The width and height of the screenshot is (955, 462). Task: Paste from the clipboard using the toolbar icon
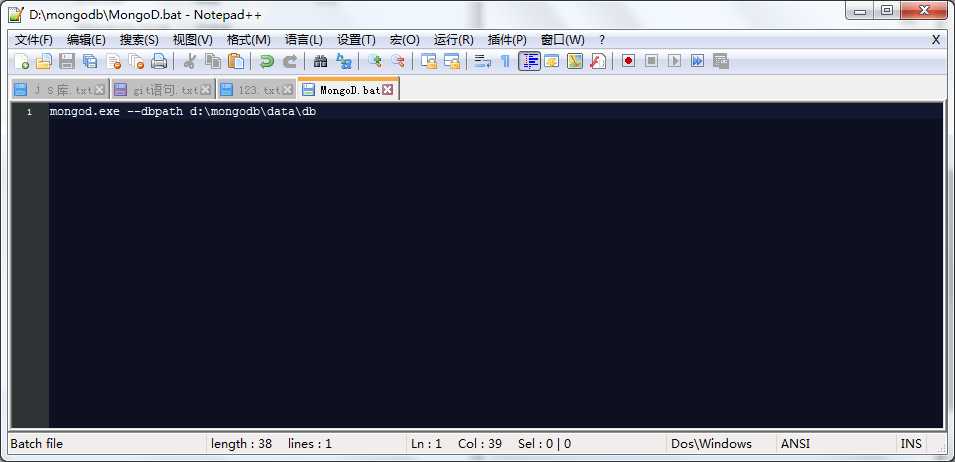pos(236,61)
